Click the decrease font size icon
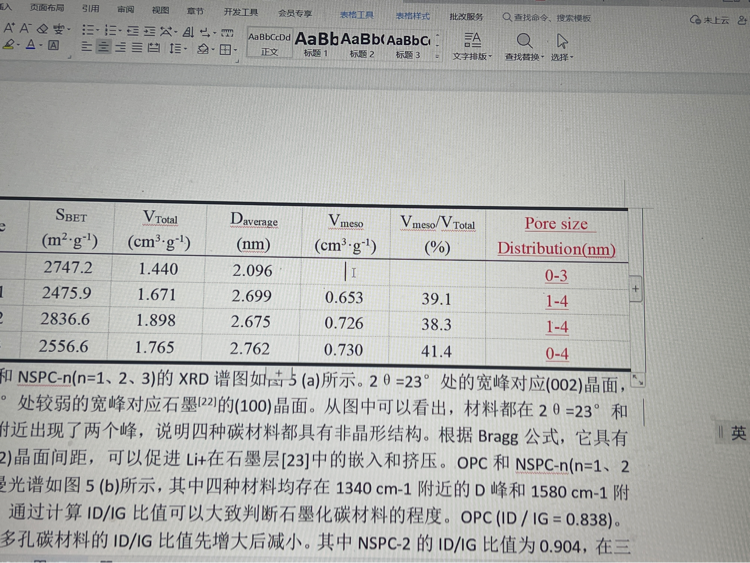This screenshot has height=563, width=750. (x=25, y=28)
